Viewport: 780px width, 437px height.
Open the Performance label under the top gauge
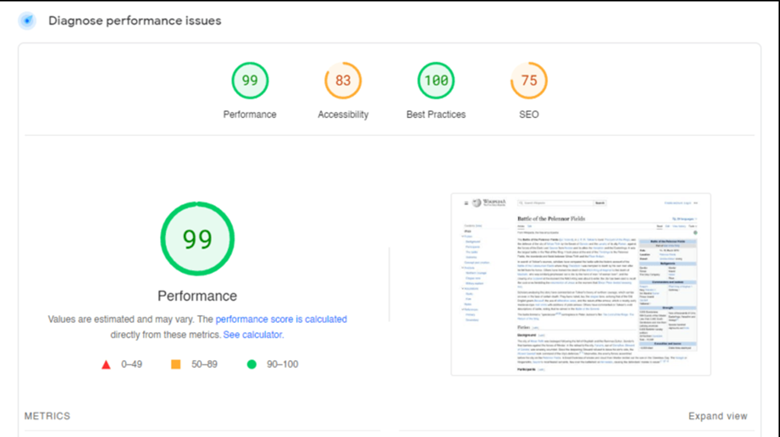click(x=249, y=115)
